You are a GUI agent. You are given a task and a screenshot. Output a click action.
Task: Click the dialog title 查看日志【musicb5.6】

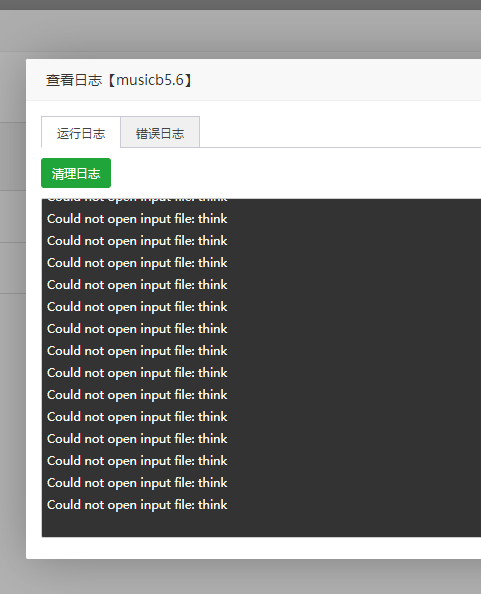pos(119,80)
